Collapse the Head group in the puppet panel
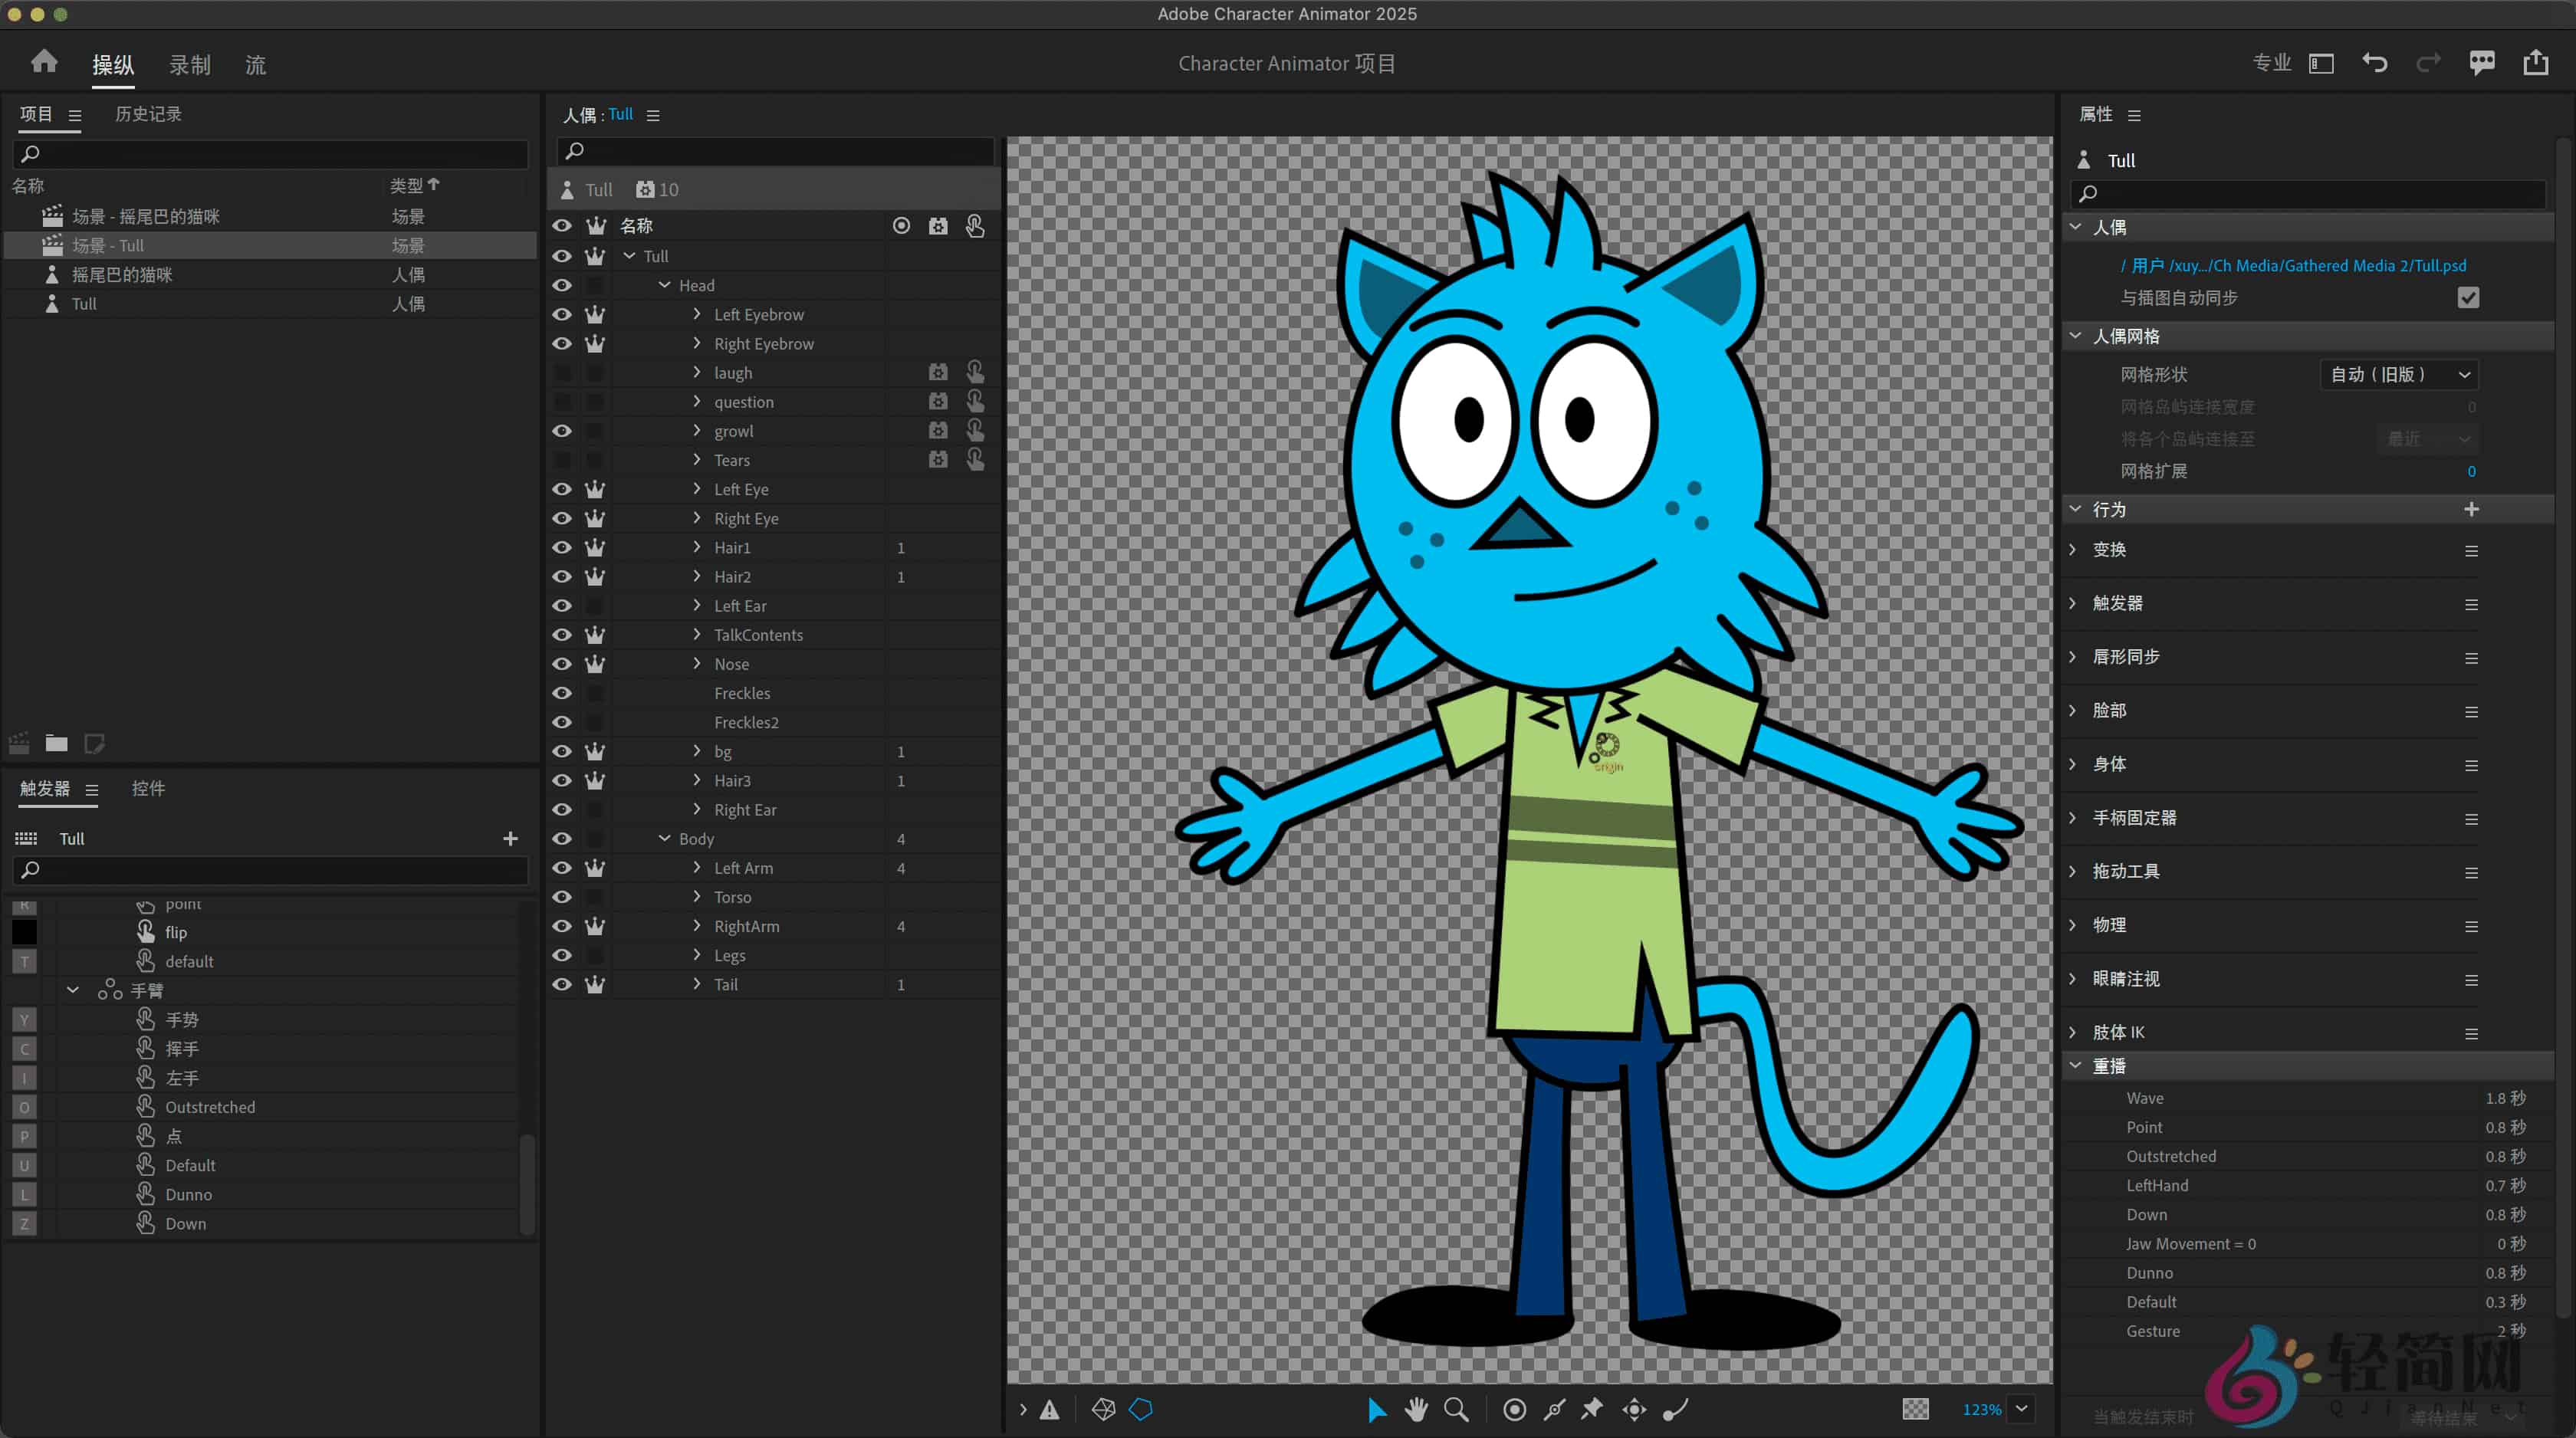Image resolution: width=2576 pixels, height=1438 pixels. coord(663,285)
